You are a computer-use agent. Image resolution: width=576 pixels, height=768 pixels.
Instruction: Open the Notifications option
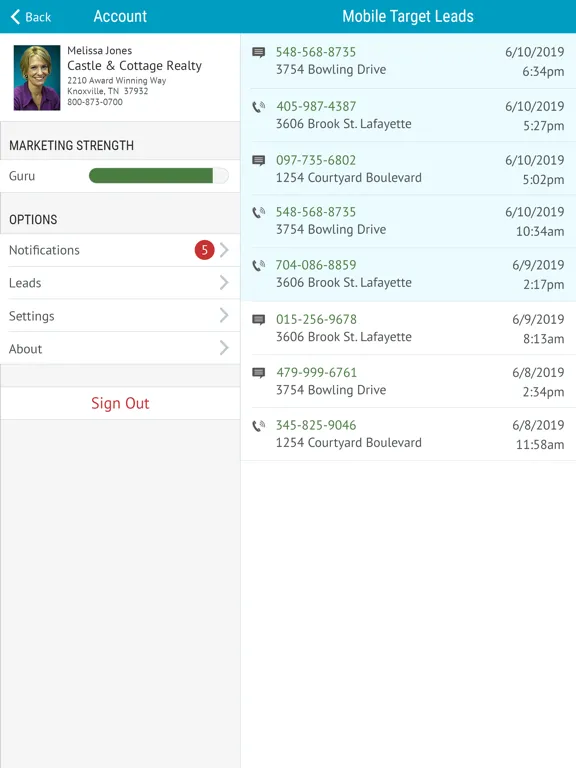click(120, 250)
